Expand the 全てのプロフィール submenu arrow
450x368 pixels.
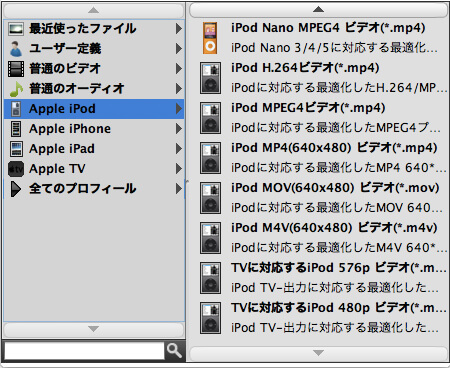[x=179, y=189]
